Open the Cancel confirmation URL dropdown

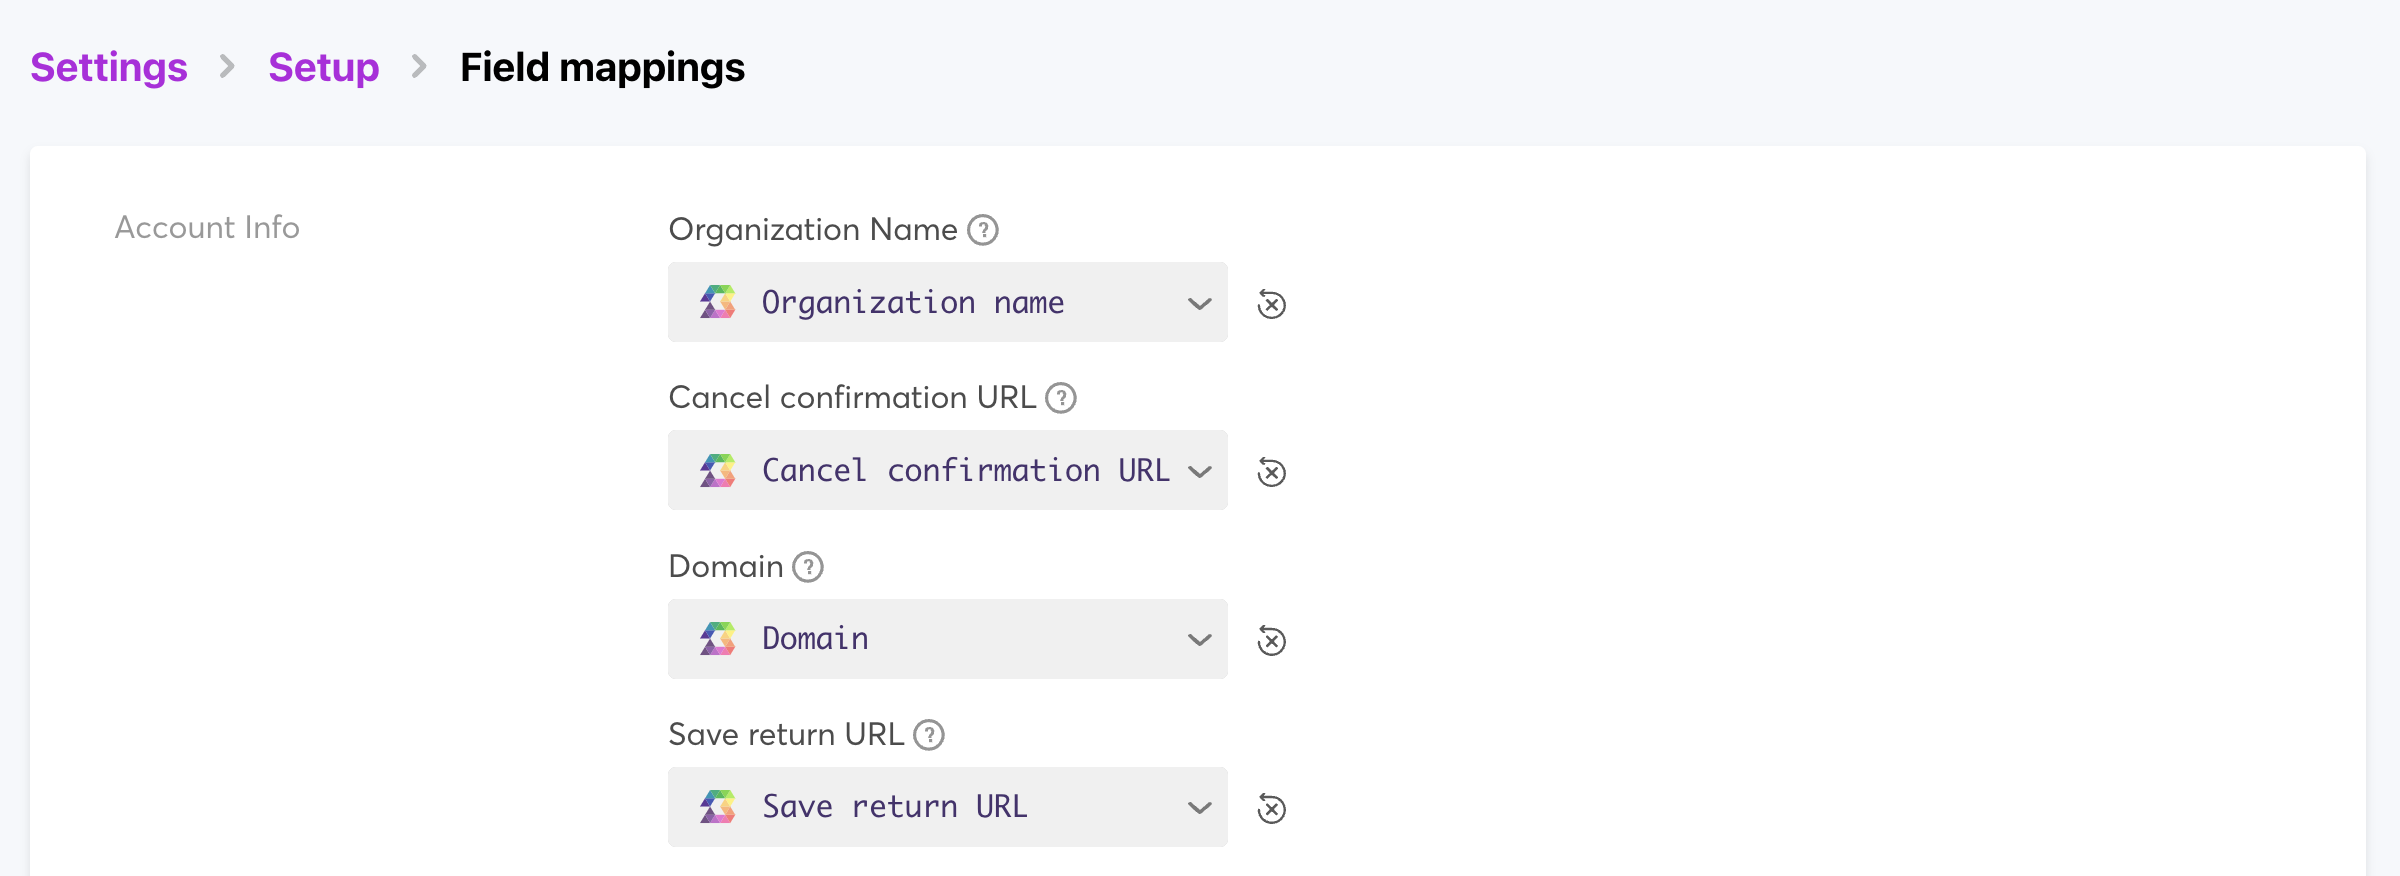946,470
